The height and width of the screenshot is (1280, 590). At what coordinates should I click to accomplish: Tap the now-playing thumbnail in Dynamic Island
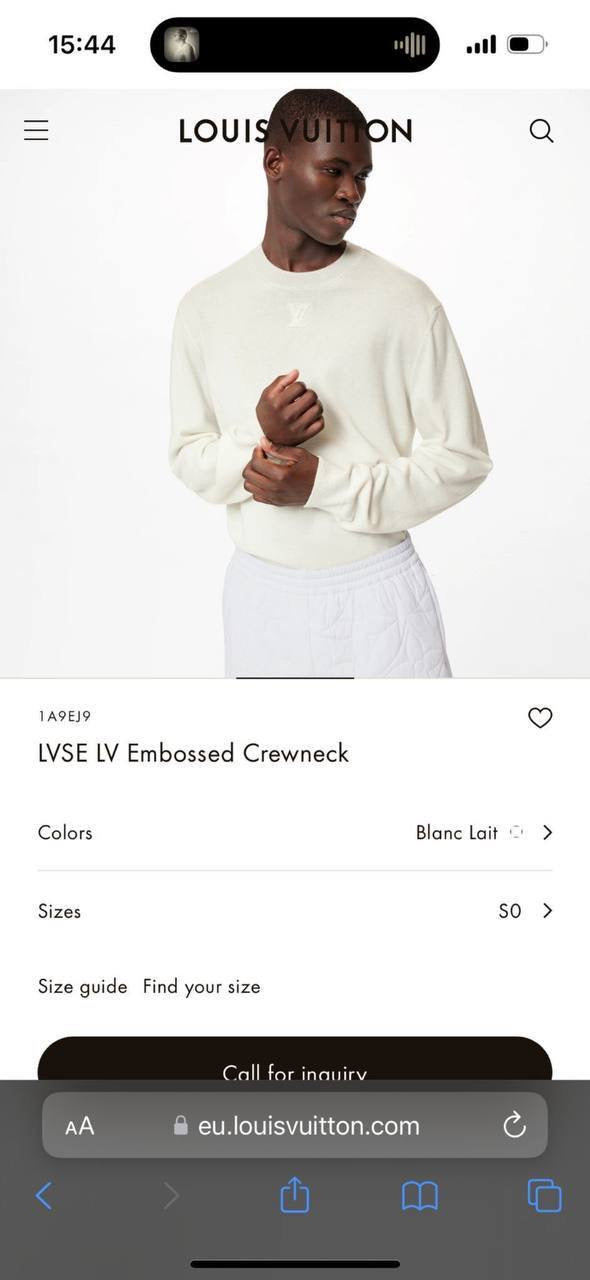pyautogui.click(x=182, y=44)
